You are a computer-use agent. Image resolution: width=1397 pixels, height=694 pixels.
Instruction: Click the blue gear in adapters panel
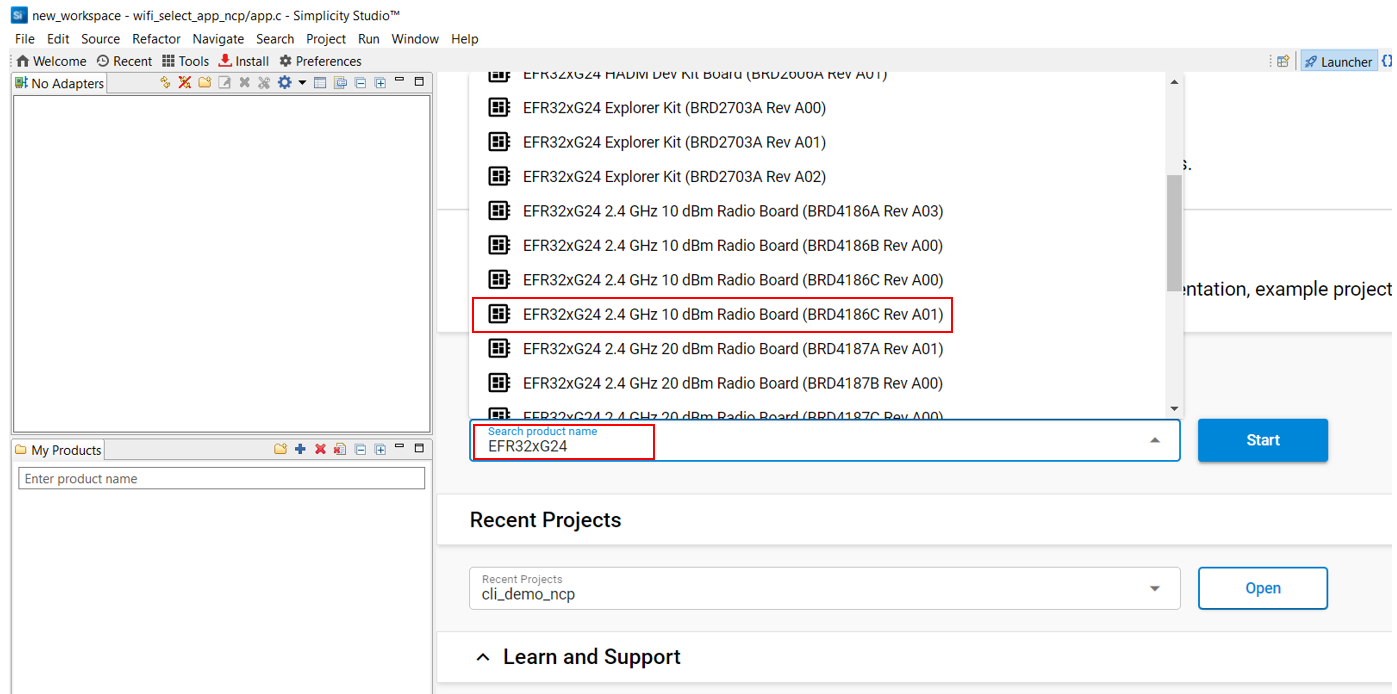pos(284,83)
